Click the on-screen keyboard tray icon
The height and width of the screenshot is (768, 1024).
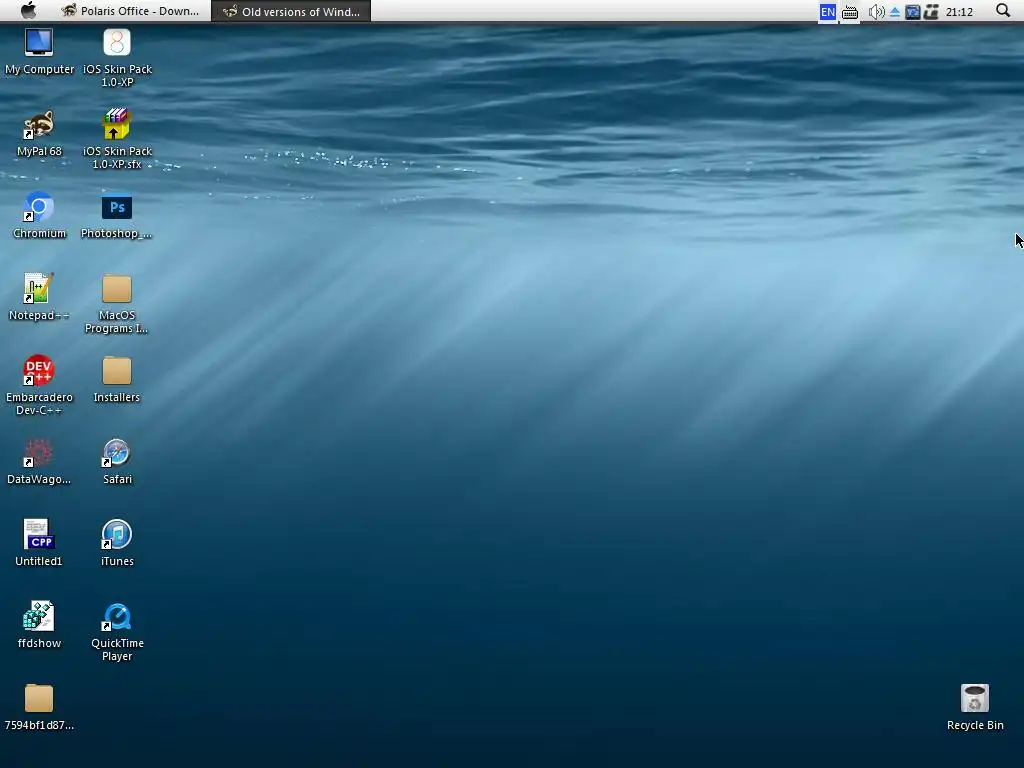point(850,12)
